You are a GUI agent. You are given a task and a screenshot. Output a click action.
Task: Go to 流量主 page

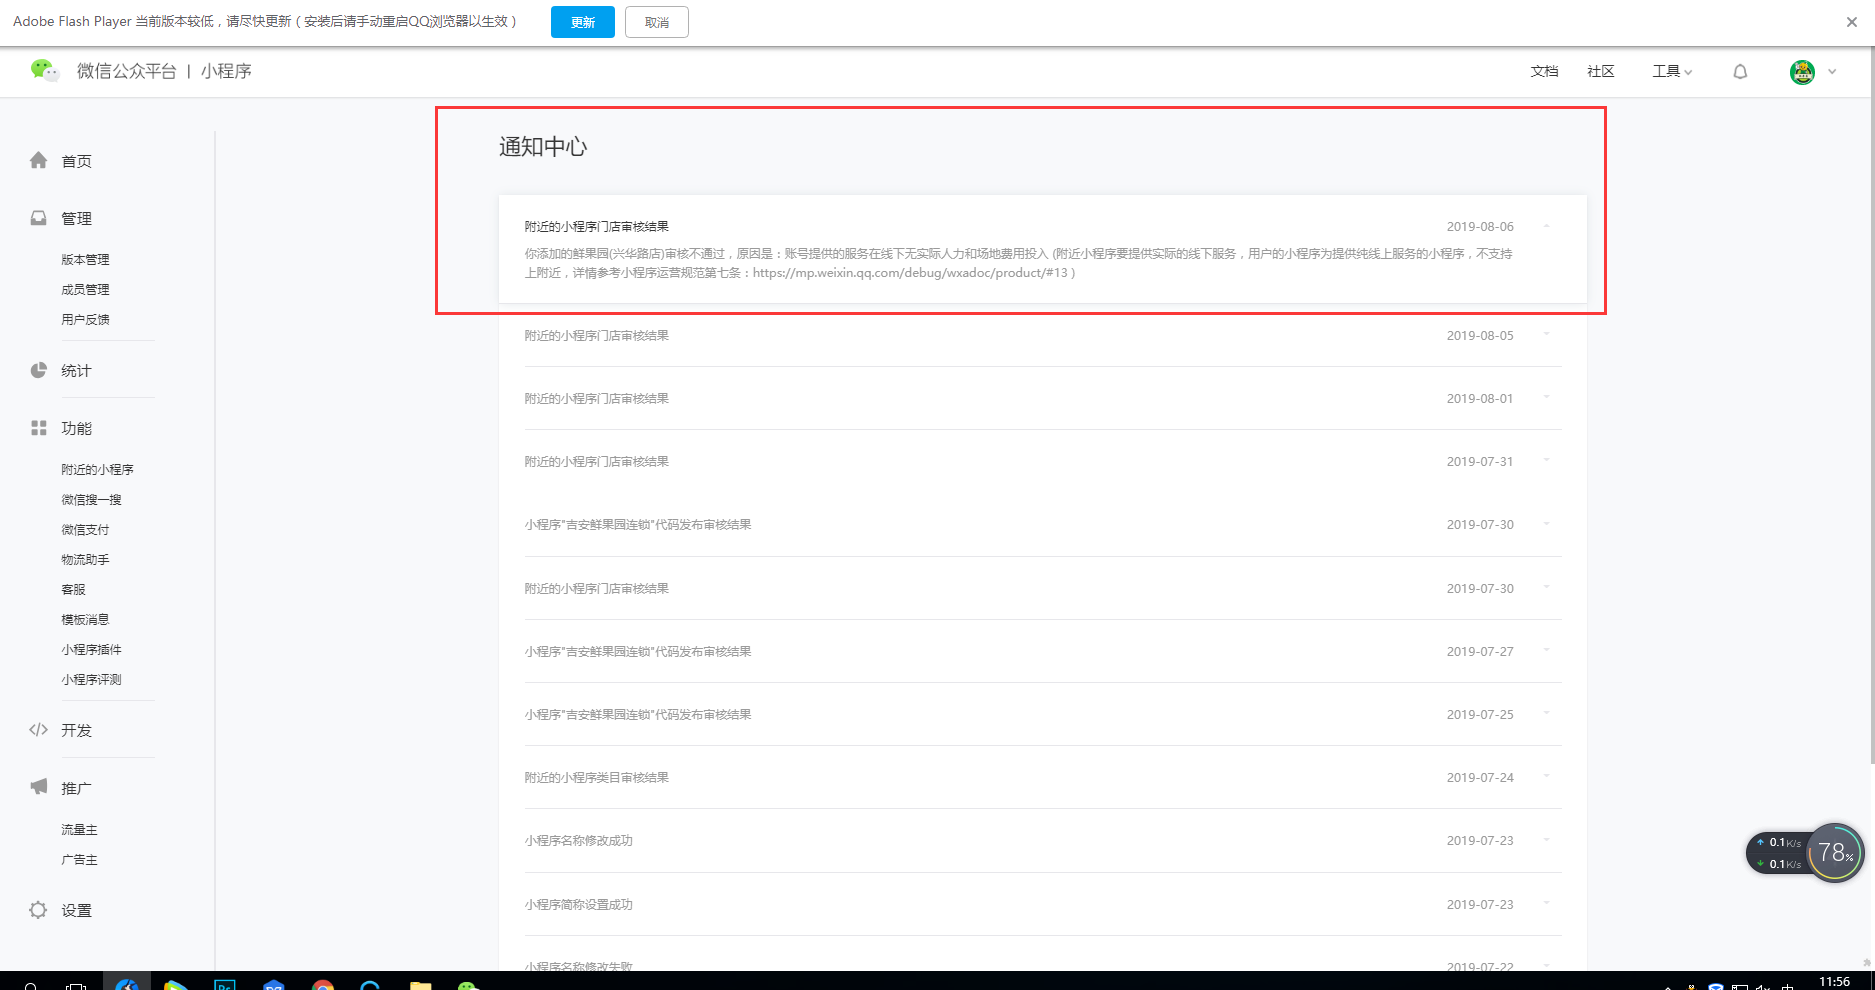click(x=79, y=830)
